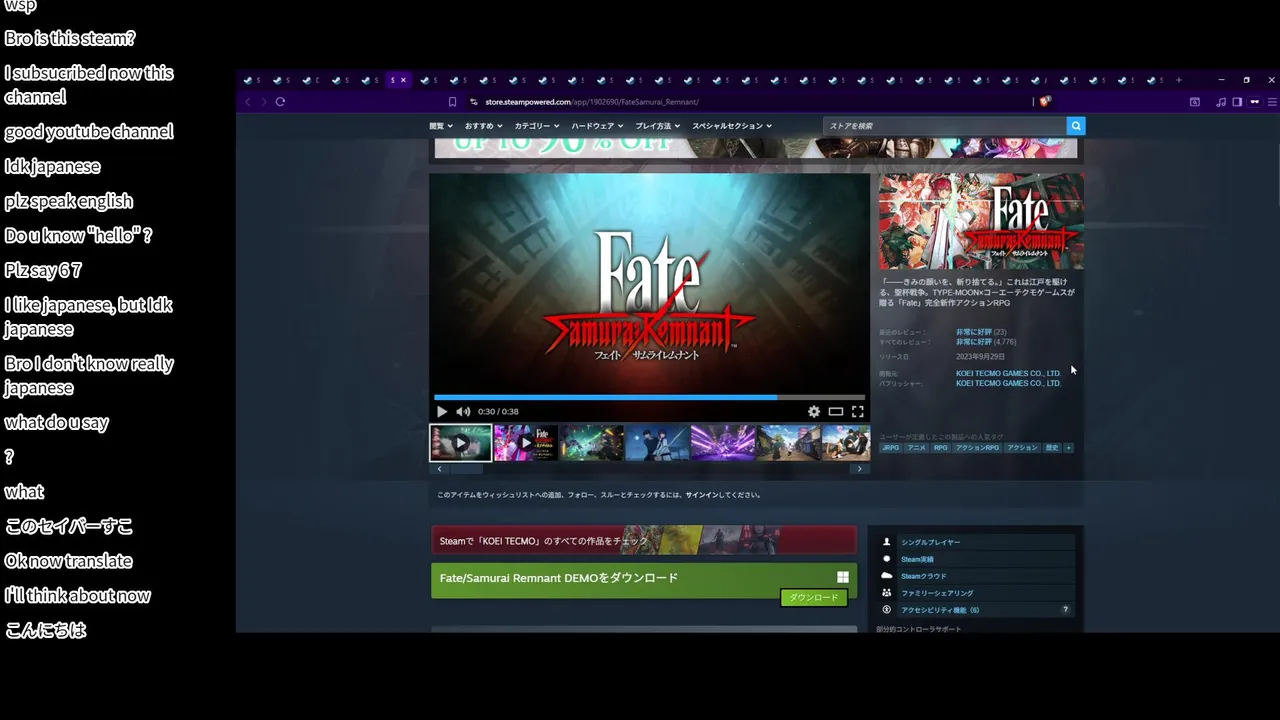Click the family sharing people icon

tap(886, 593)
